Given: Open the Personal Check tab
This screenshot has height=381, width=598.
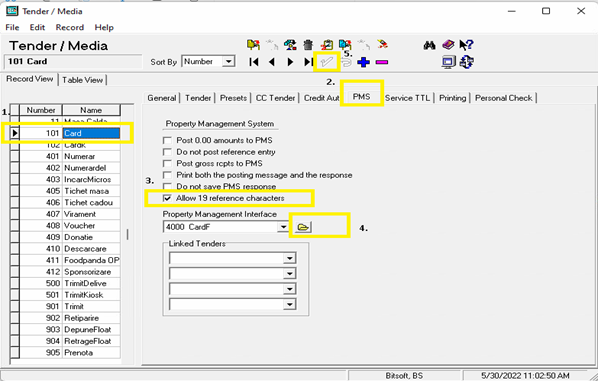Looking at the screenshot, I should [503, 98].
